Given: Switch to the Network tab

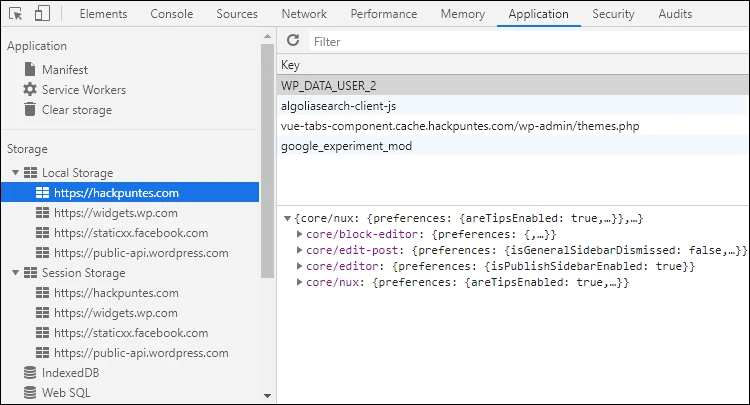Looking at the screenshot, I should [x=304, y=14].
